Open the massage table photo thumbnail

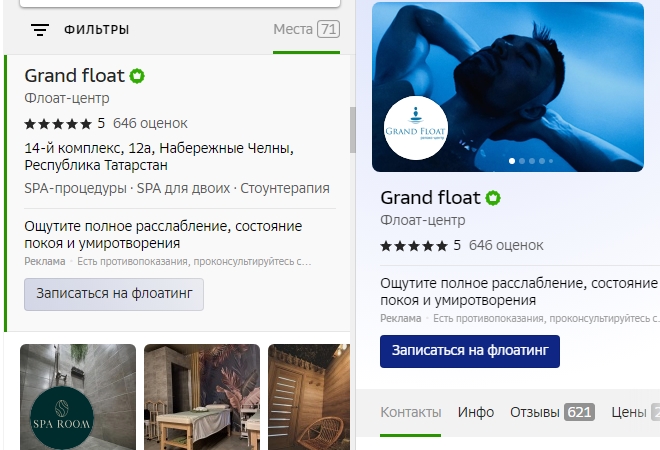[202, 396]
